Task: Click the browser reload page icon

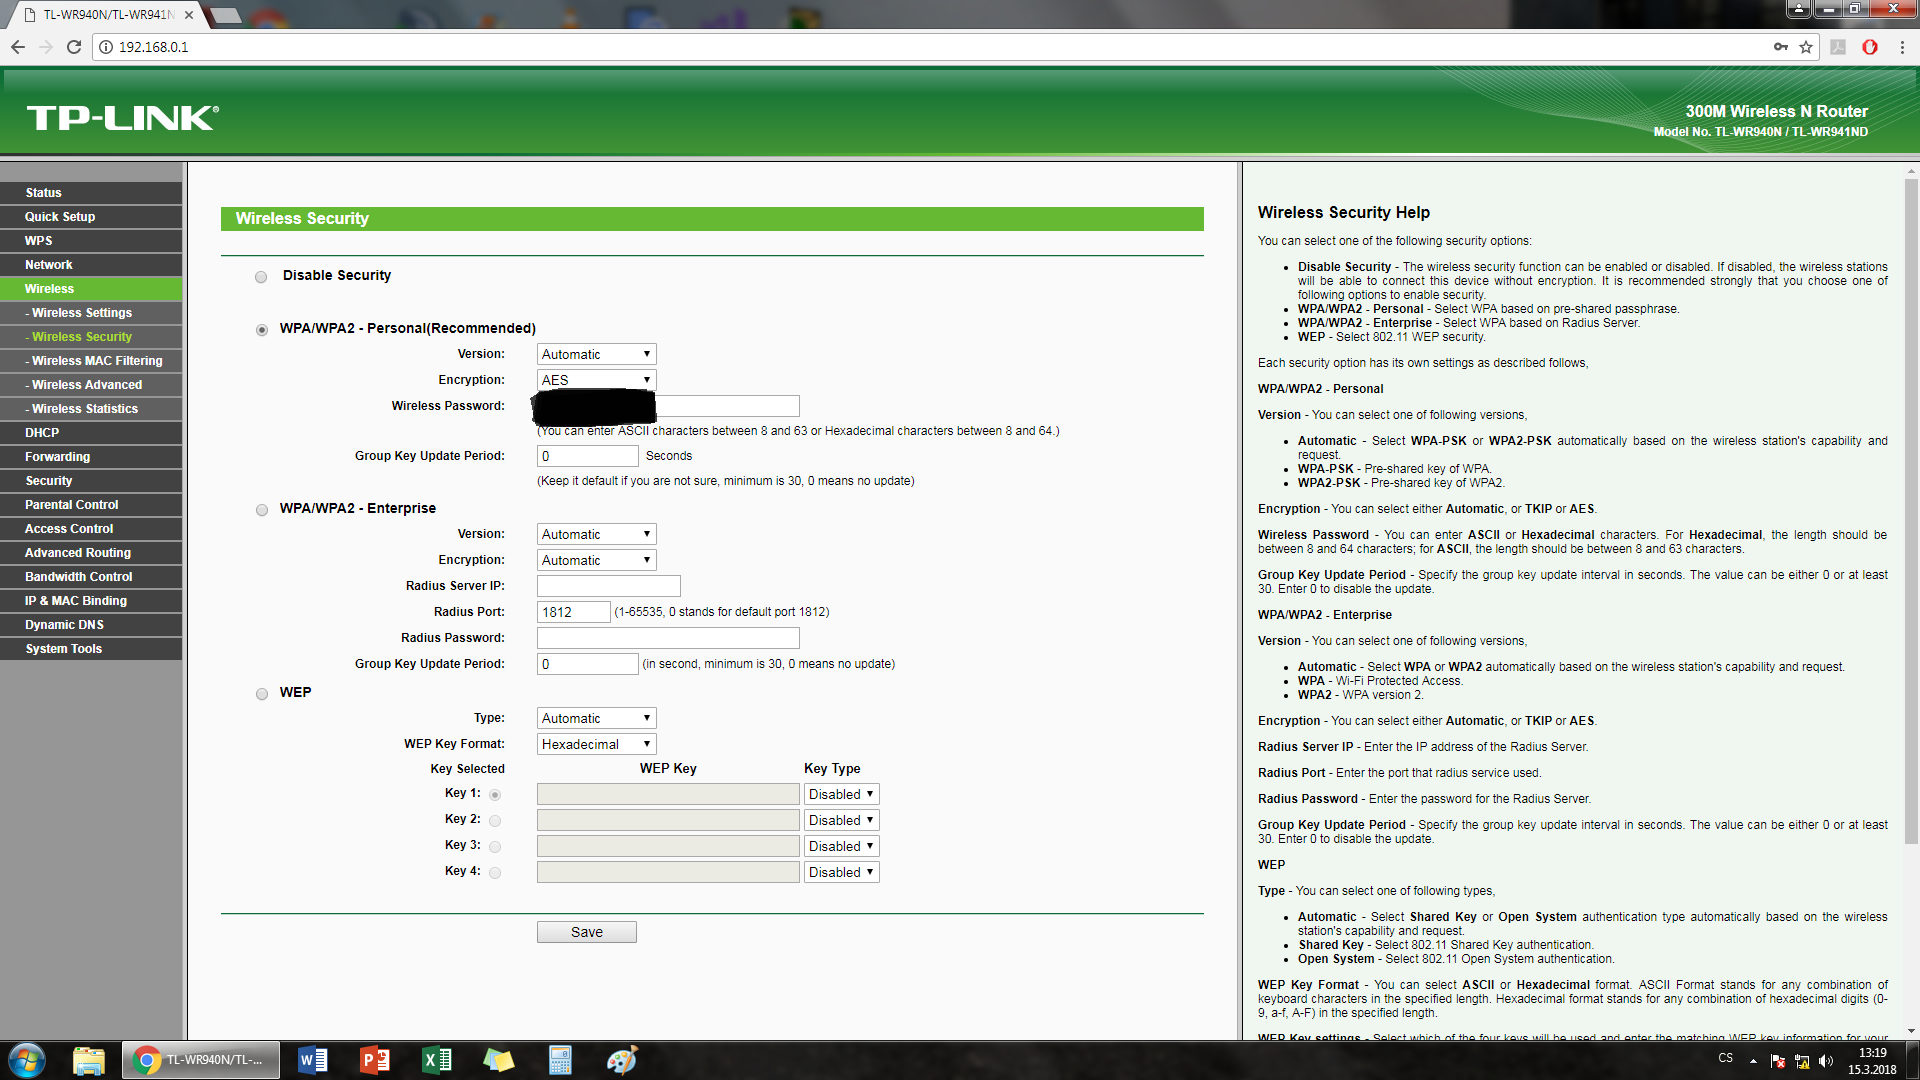Action: pos(73,47)
